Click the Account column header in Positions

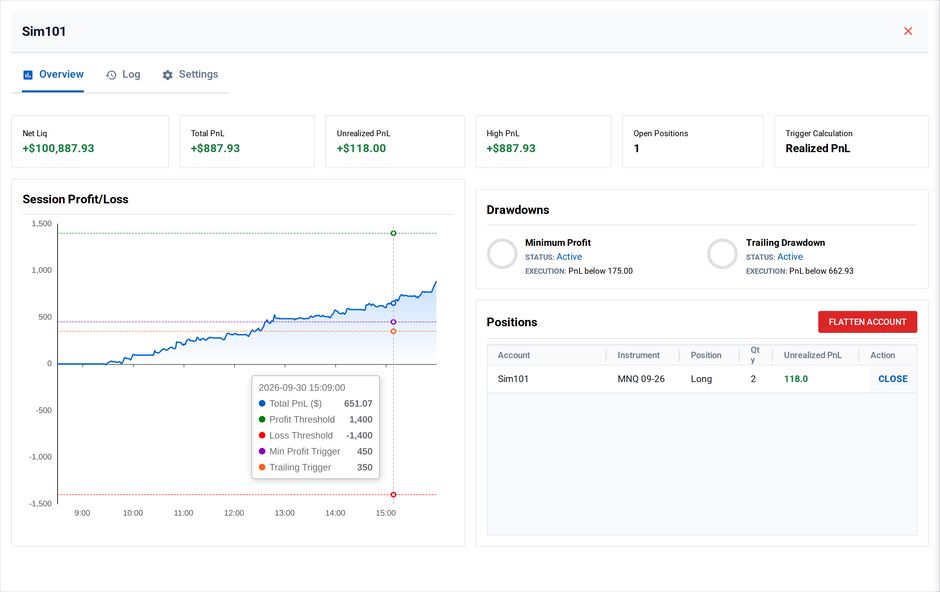514,355
